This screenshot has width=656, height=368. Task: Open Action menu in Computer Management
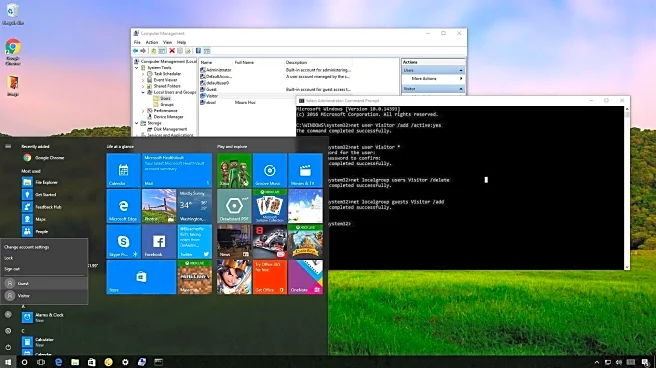[151, 42]
